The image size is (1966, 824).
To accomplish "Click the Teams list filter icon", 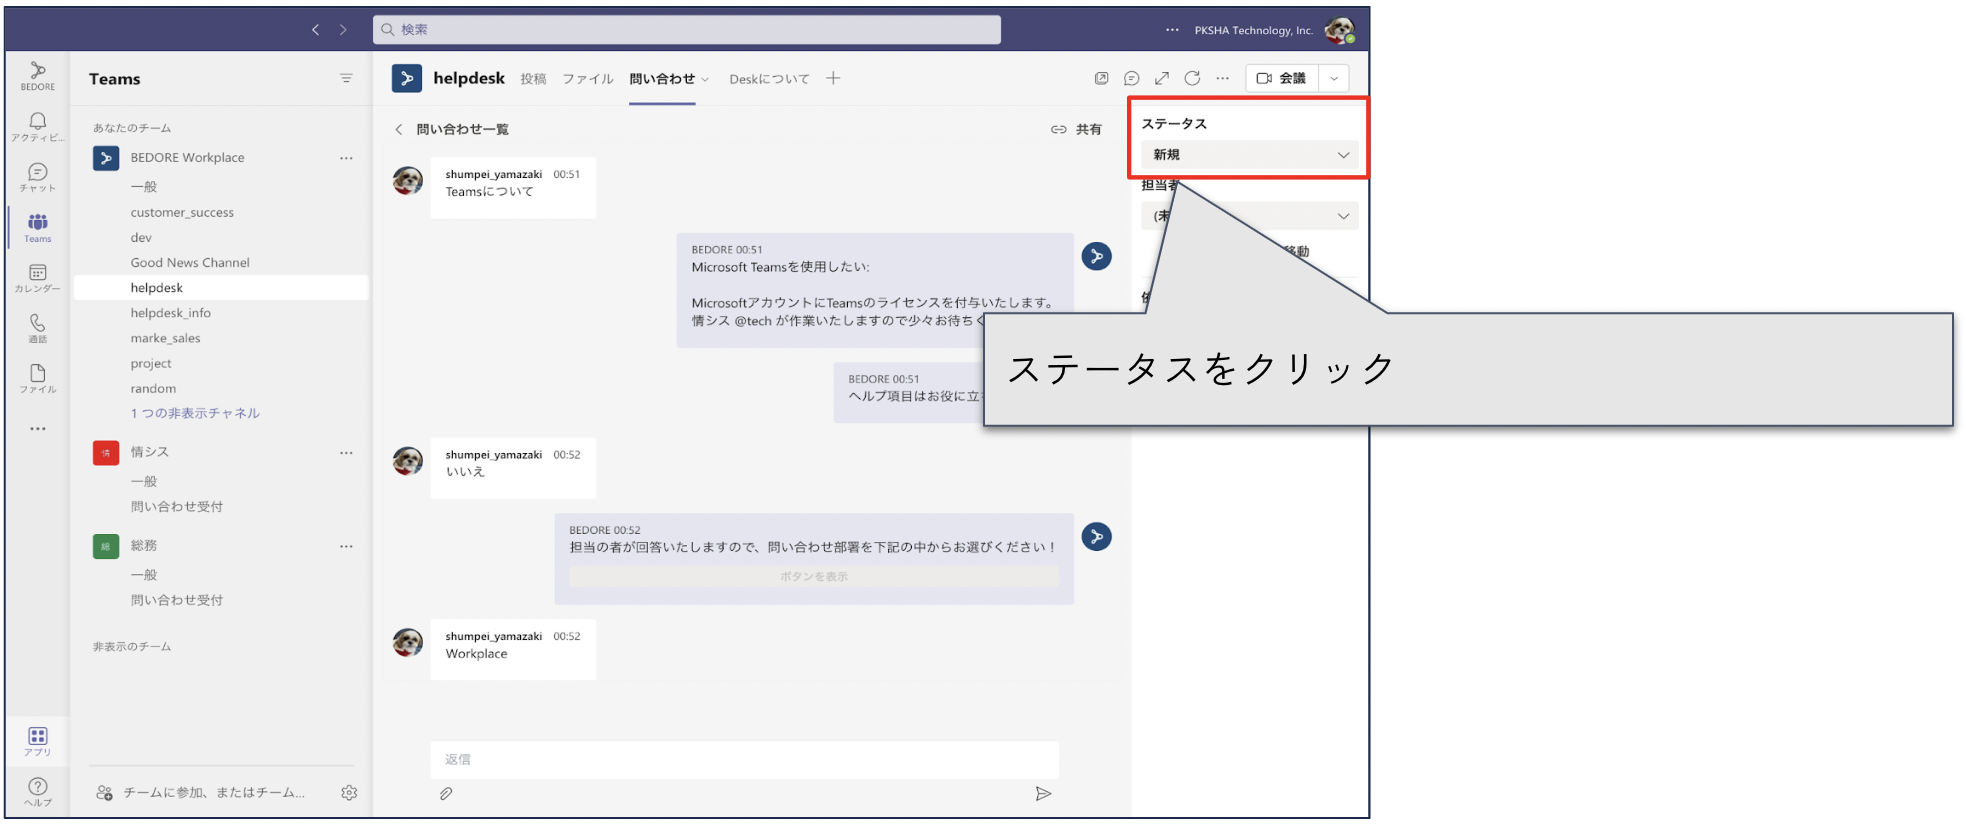I will (x=346, y=78).
